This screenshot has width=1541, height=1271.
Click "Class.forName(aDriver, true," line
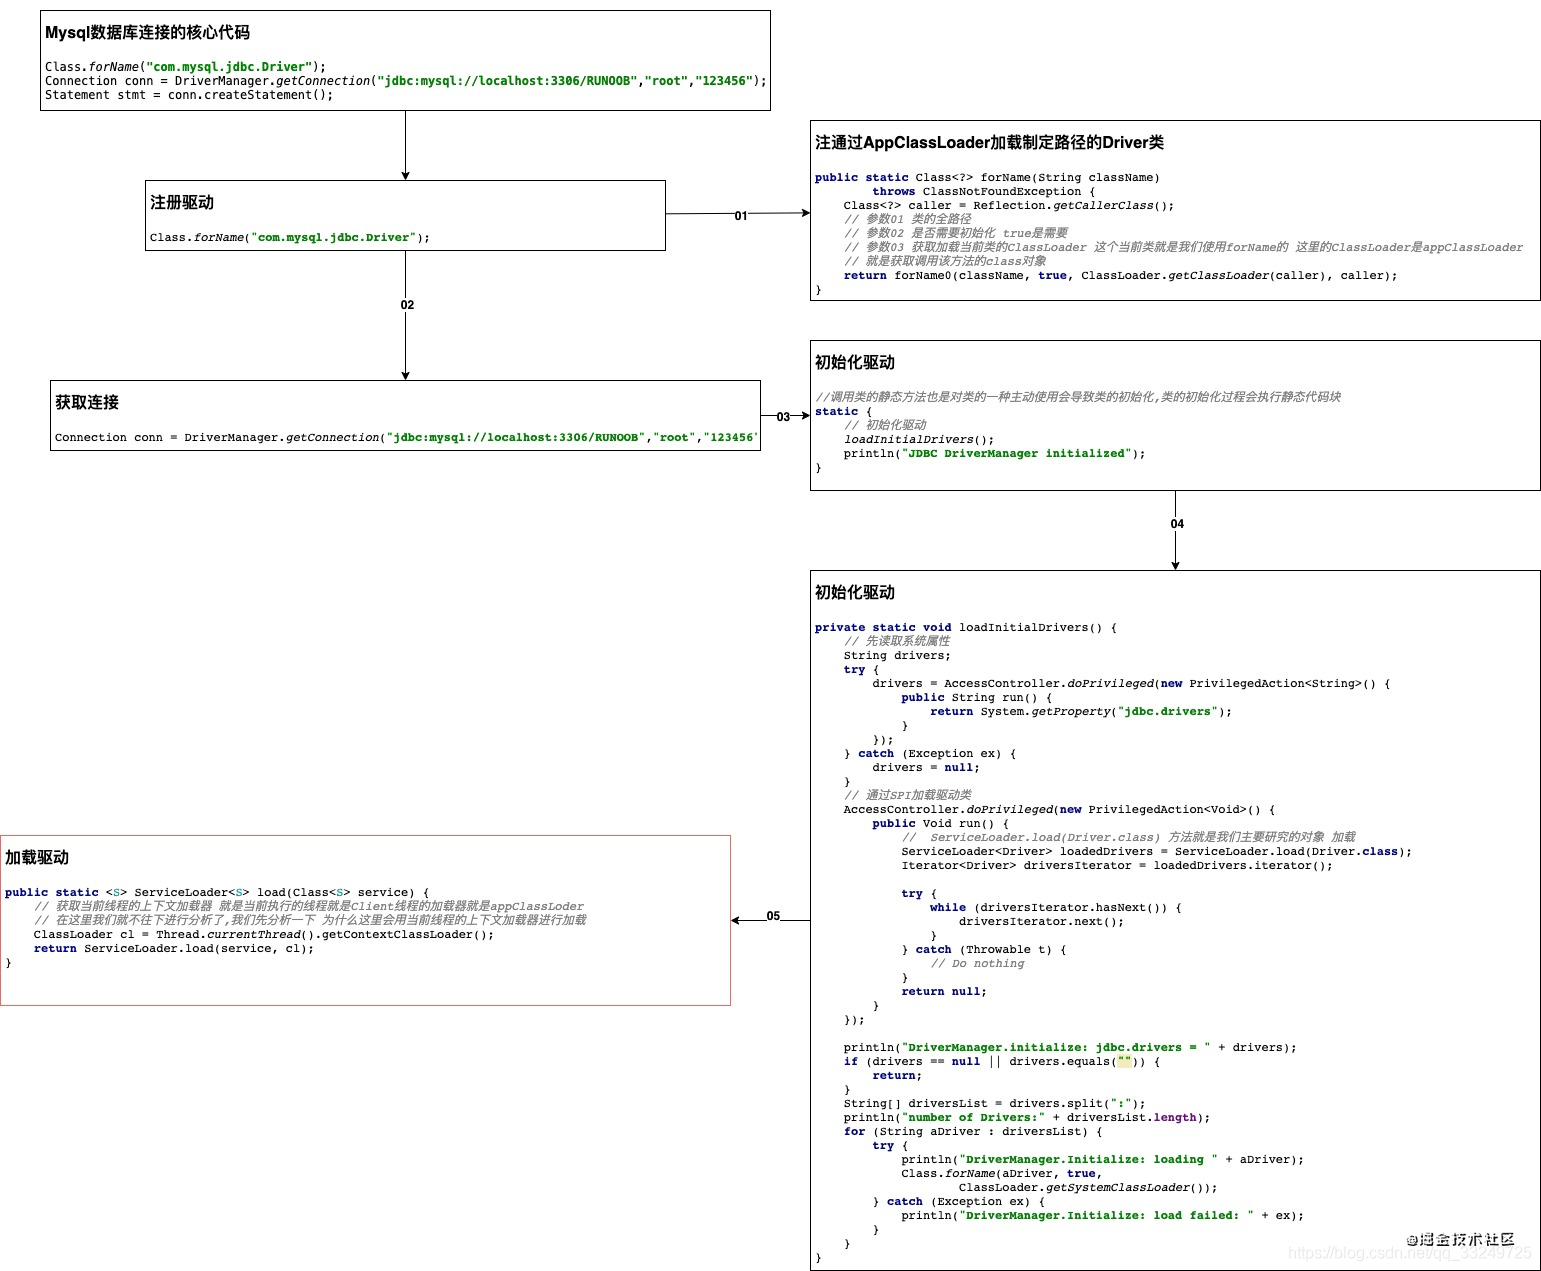[x=1002, y=1173]
